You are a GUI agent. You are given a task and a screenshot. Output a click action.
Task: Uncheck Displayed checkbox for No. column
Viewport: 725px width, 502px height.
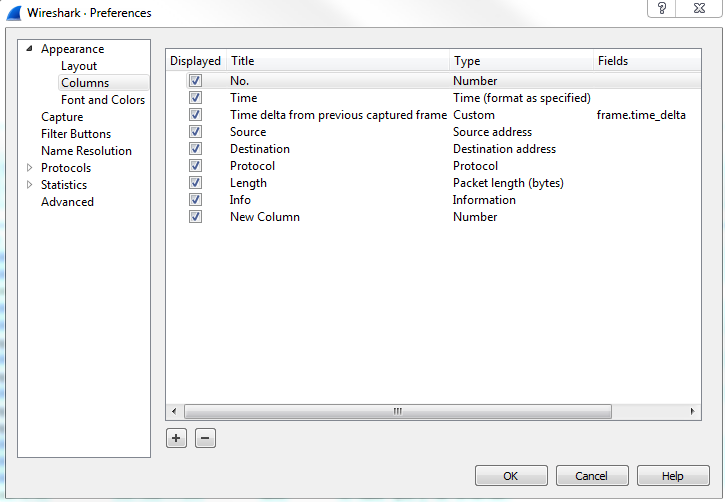(x=195, y=80)
